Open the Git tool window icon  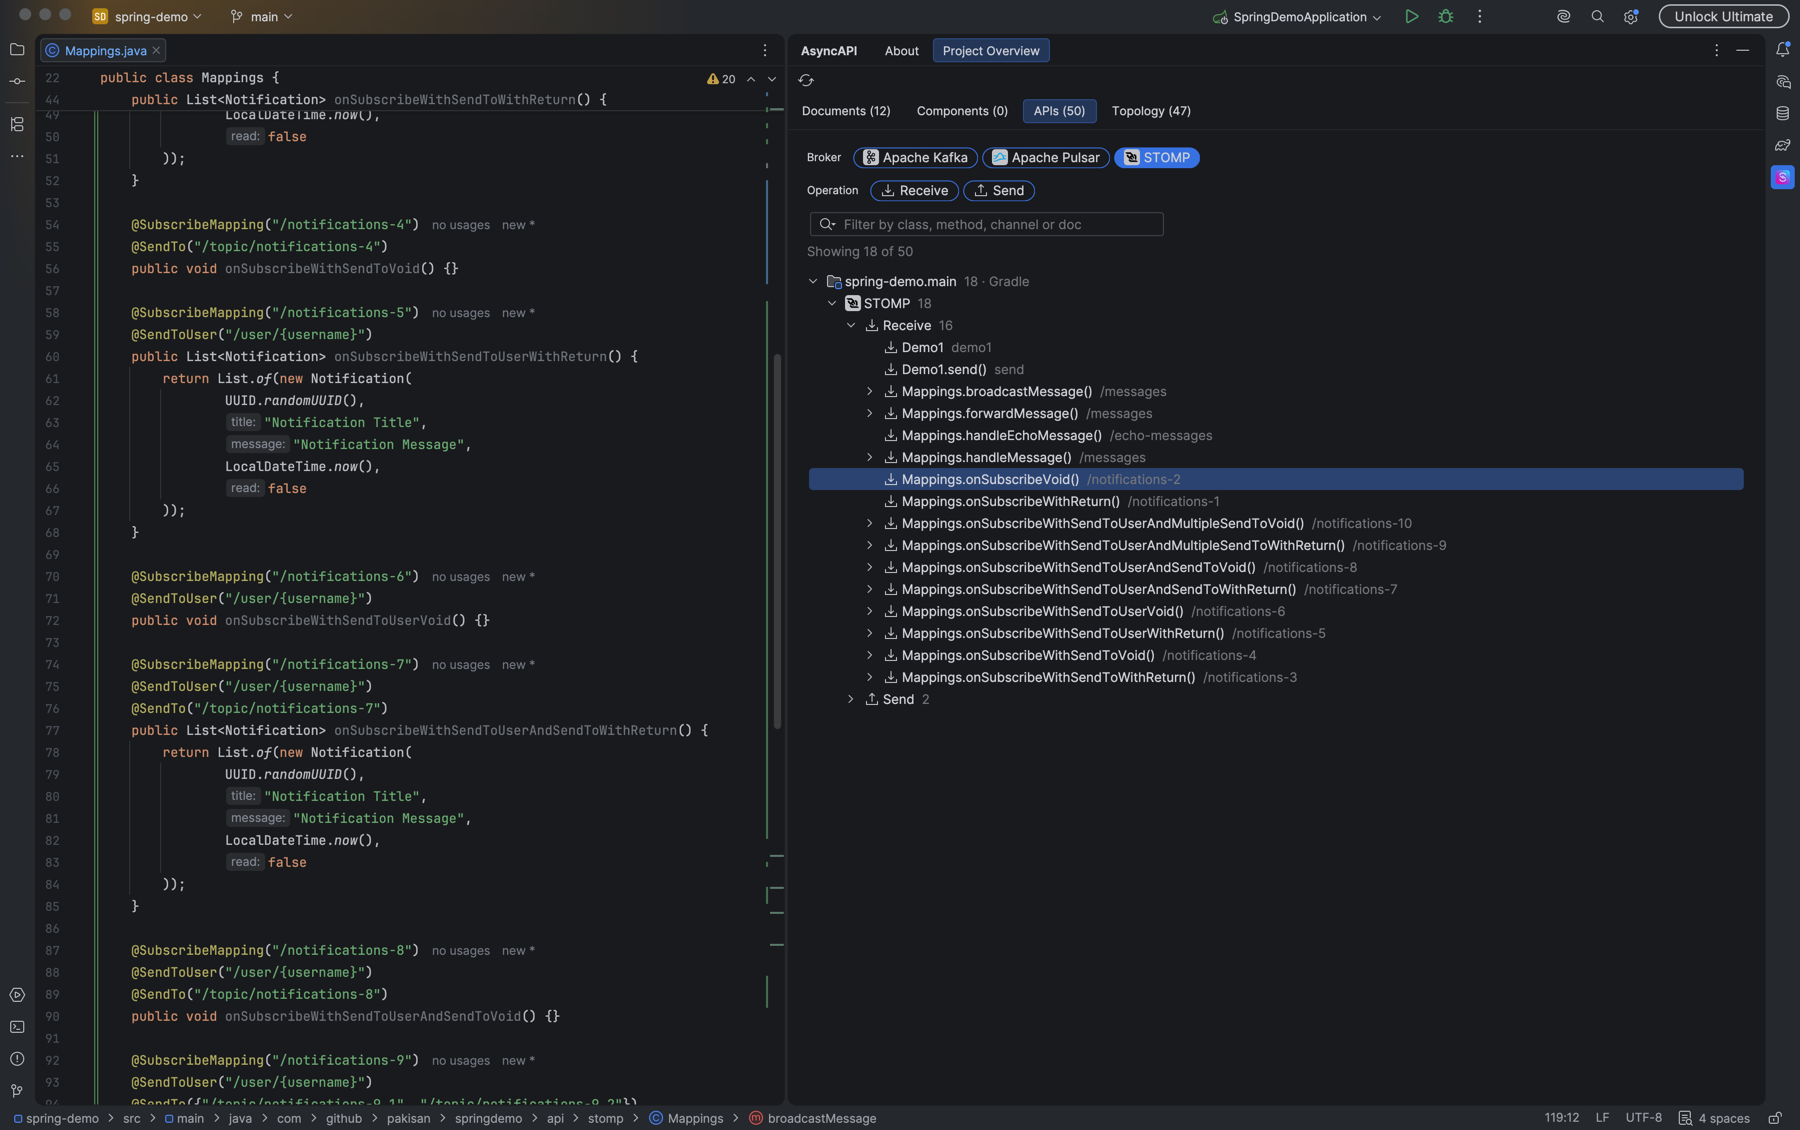[x=17, y=1091]
